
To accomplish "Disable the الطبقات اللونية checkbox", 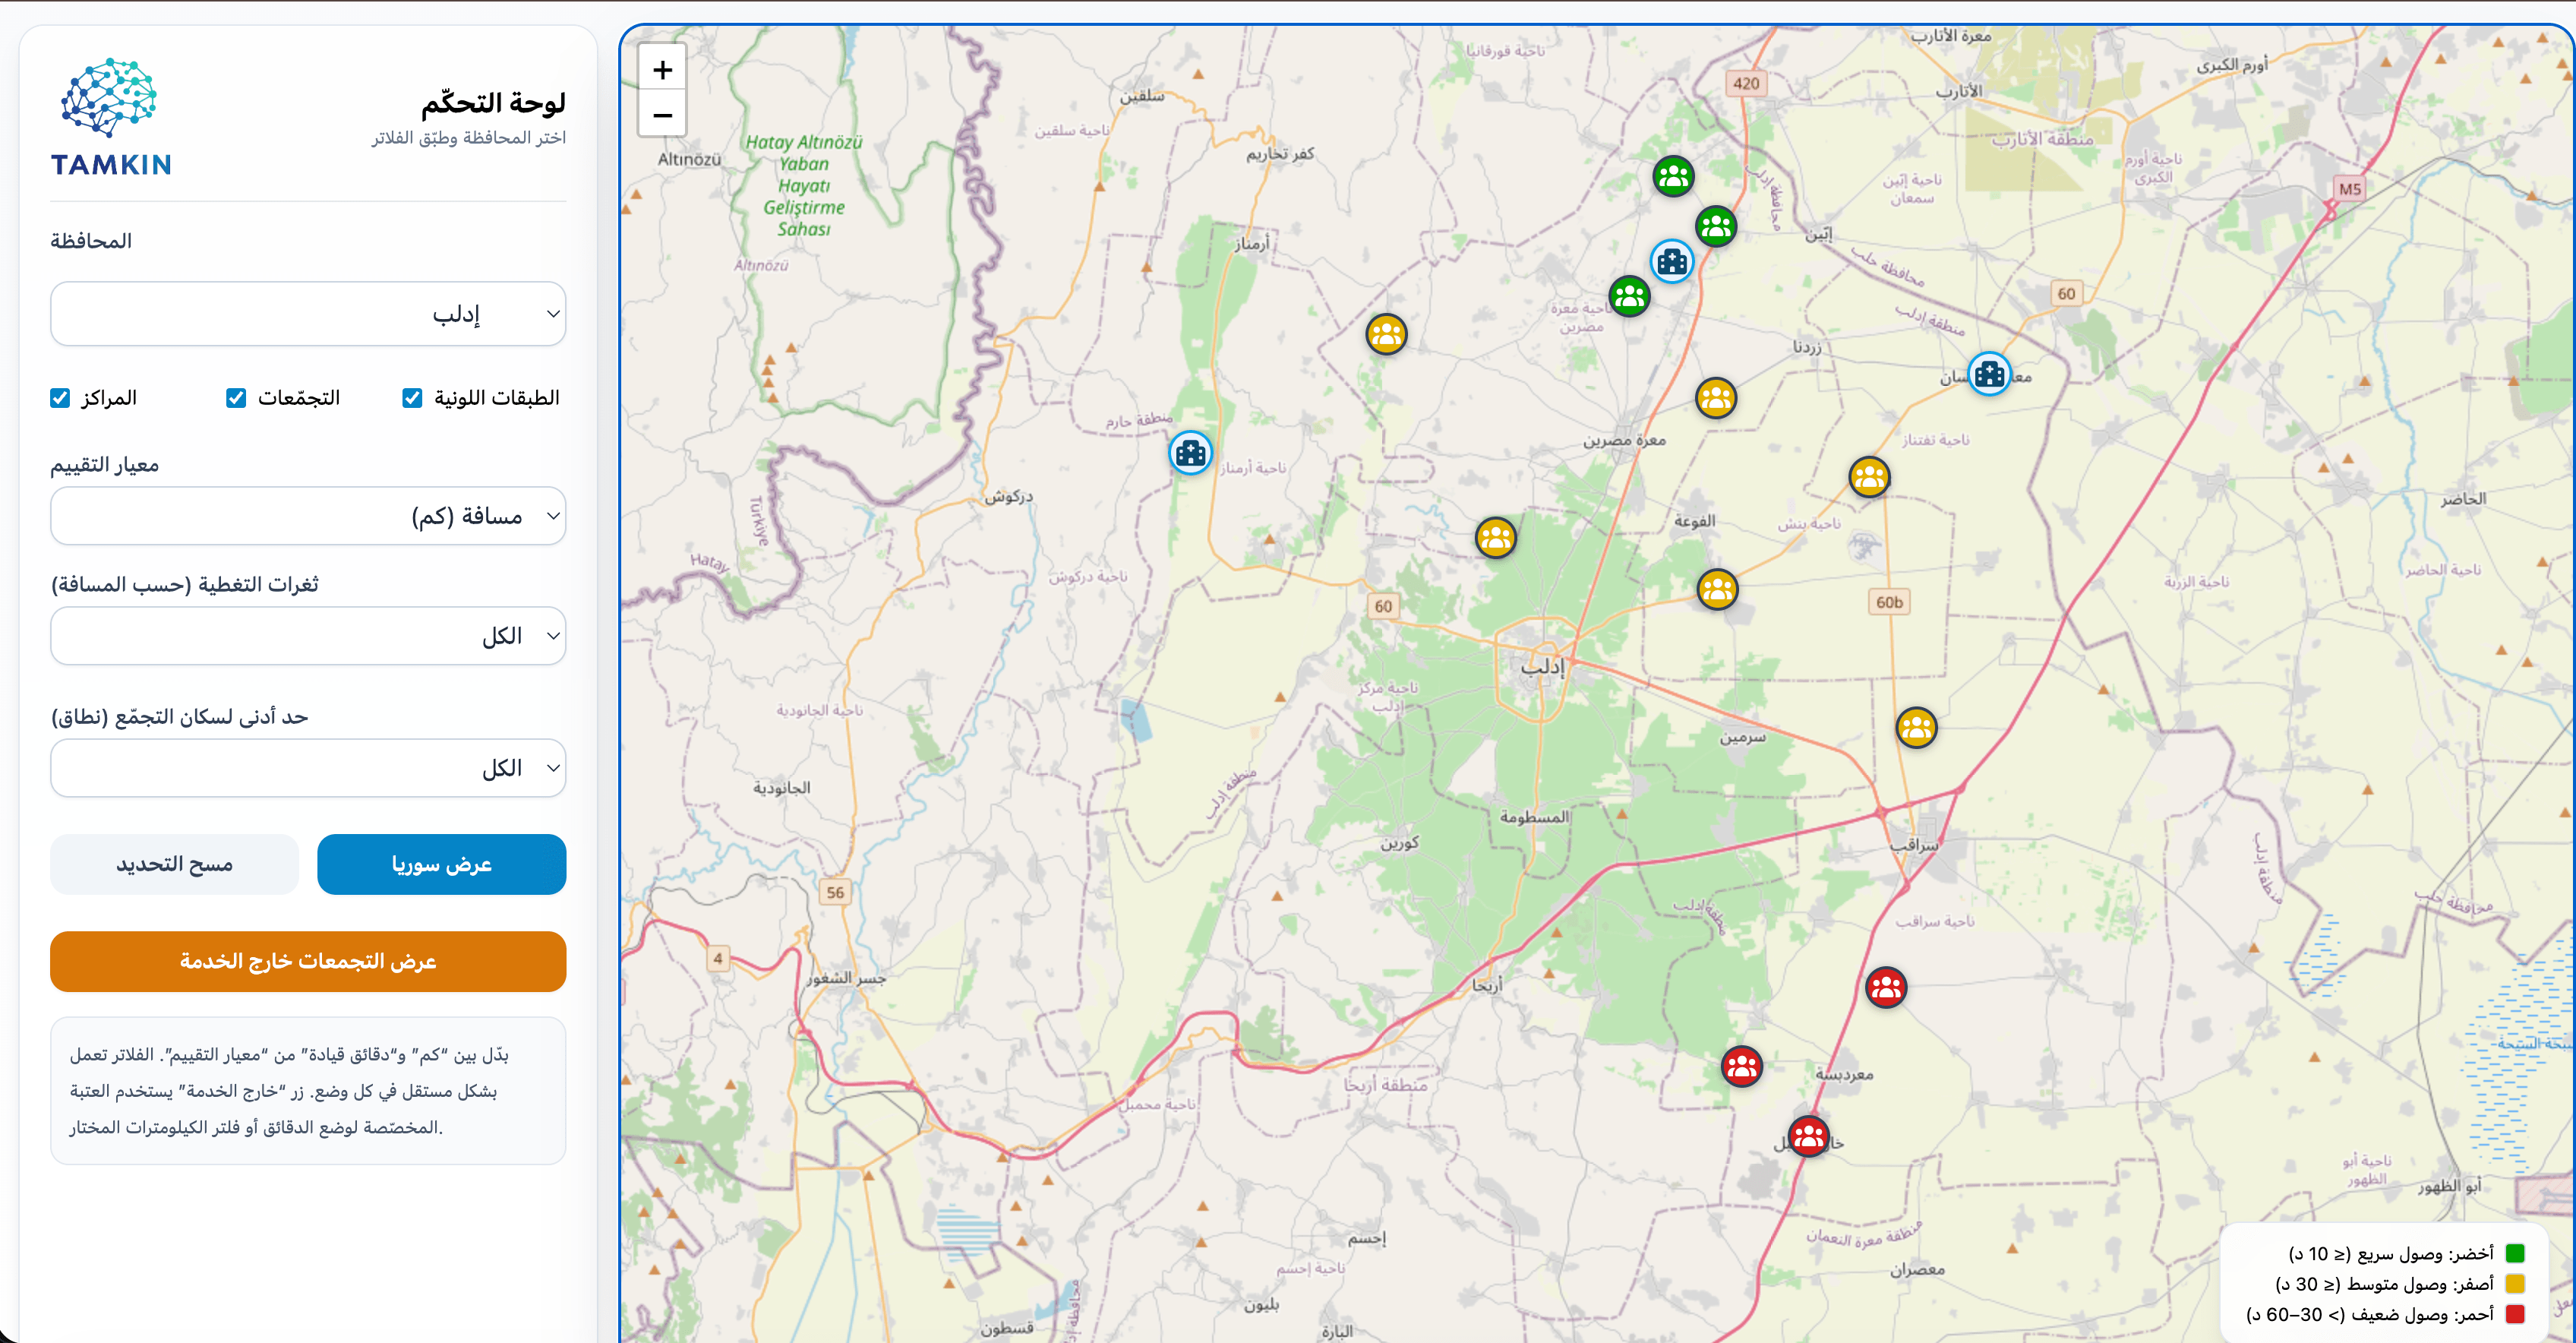I will [412, 398].
